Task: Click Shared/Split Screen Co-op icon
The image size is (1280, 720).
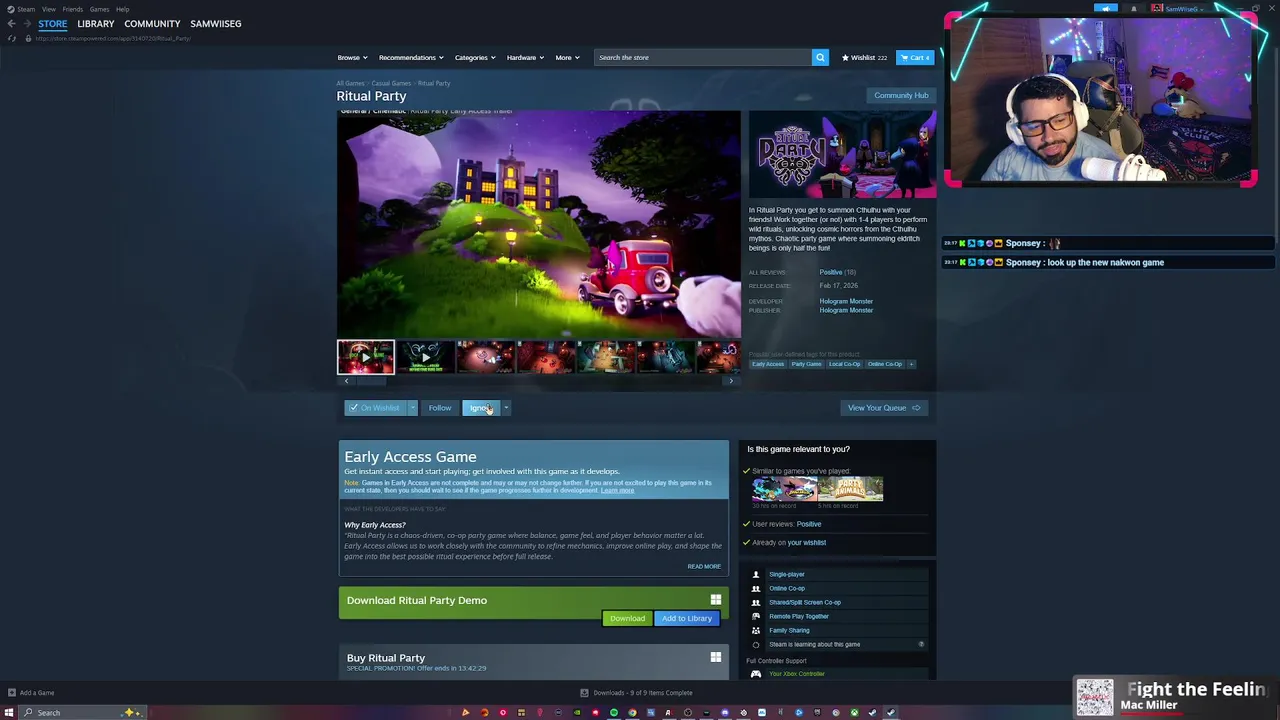Action: pos(756,602)
